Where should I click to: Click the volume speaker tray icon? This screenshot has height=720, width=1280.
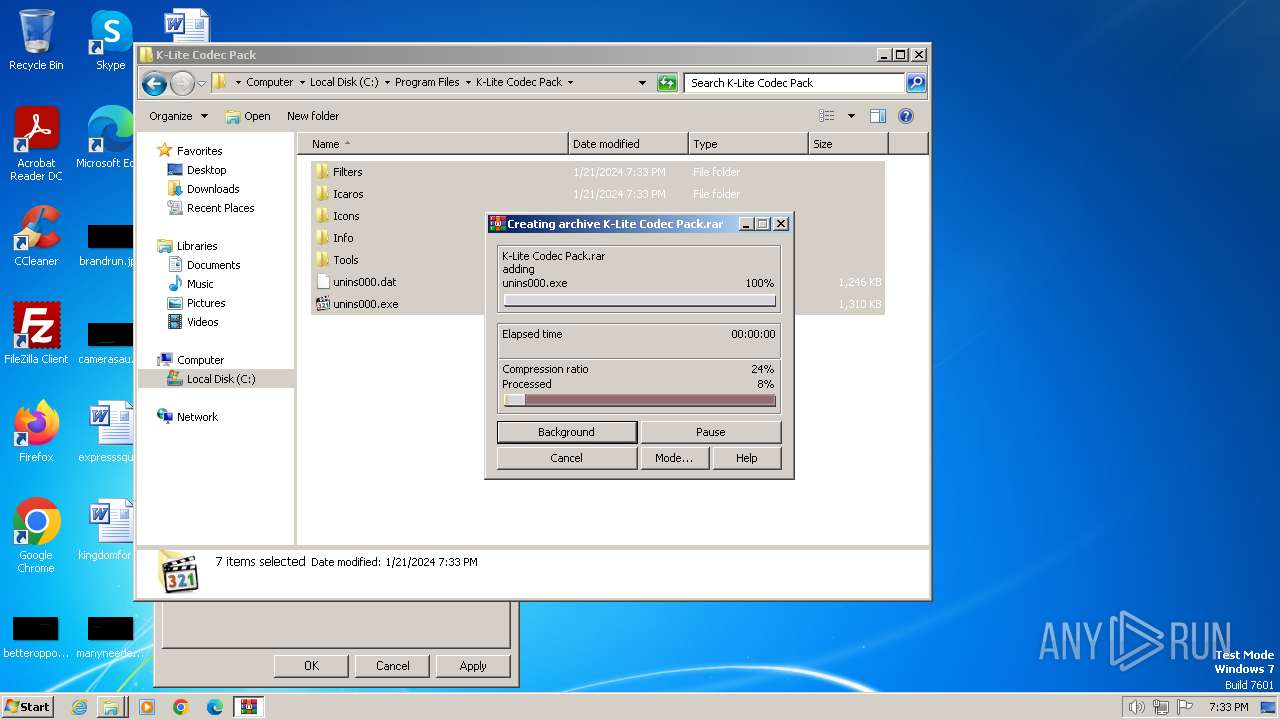(x=1137, y=707)
